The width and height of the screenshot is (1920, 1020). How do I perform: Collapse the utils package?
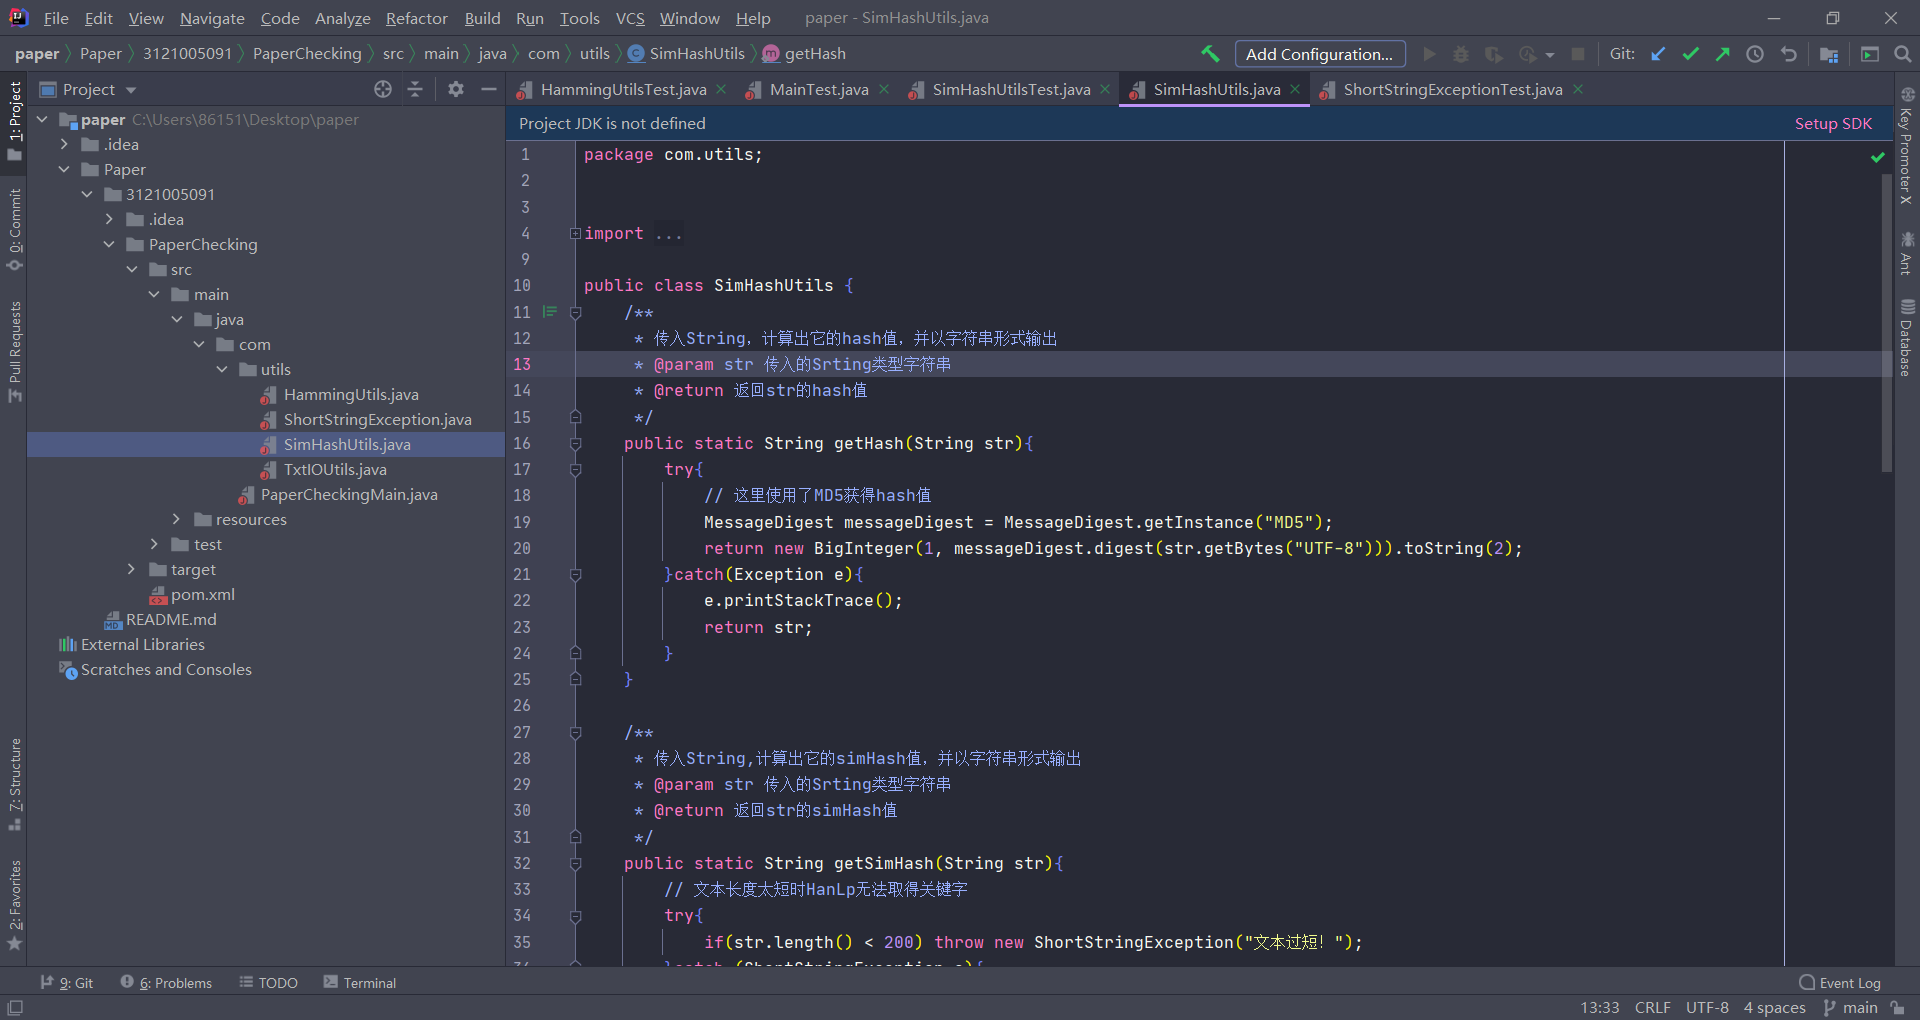223,369
